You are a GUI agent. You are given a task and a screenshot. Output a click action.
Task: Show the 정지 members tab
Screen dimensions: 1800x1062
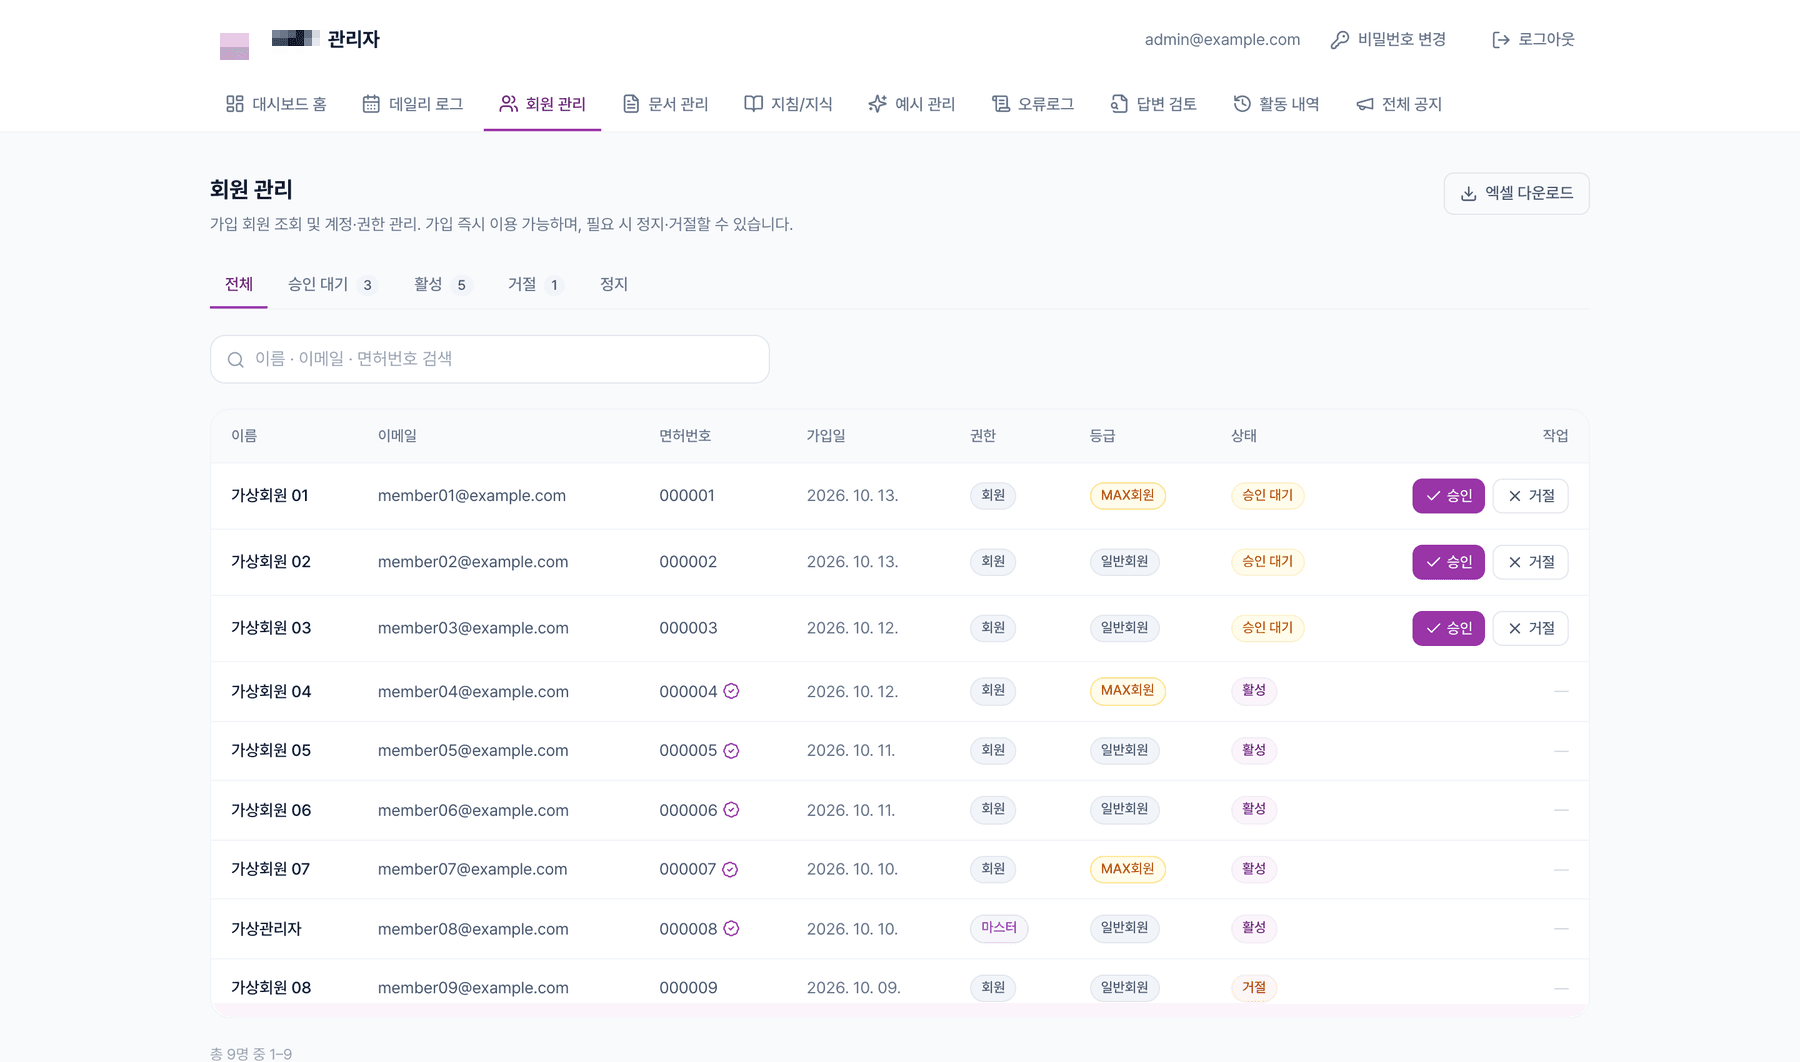tap(614, 284)
